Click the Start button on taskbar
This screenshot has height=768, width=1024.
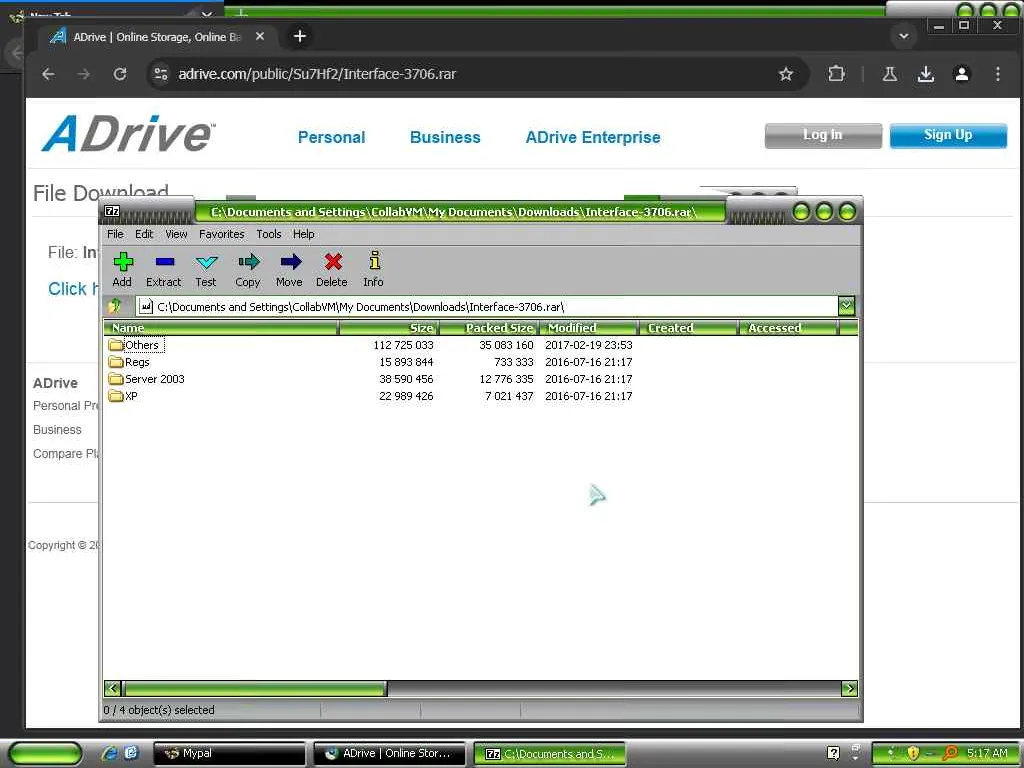[46, 754]
